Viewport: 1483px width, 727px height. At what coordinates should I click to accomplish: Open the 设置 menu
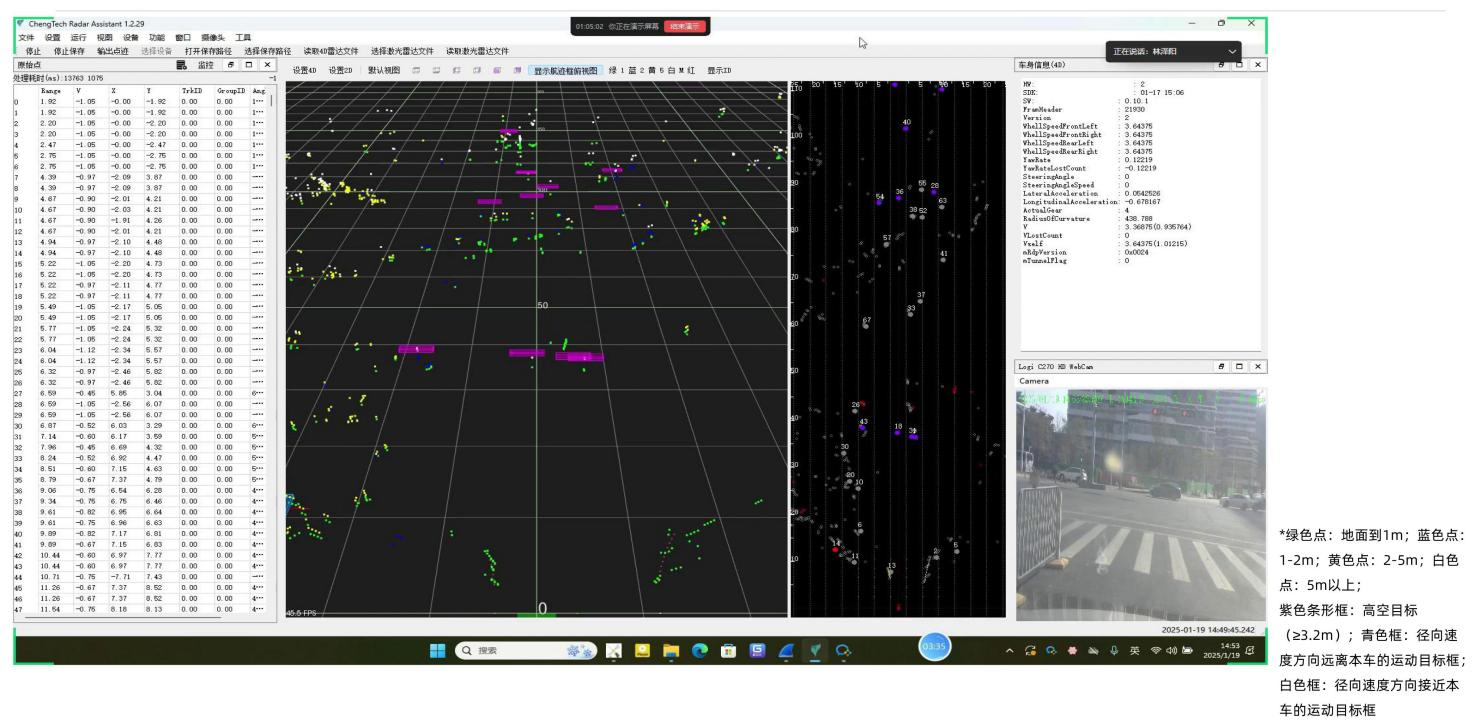point(52,37)
